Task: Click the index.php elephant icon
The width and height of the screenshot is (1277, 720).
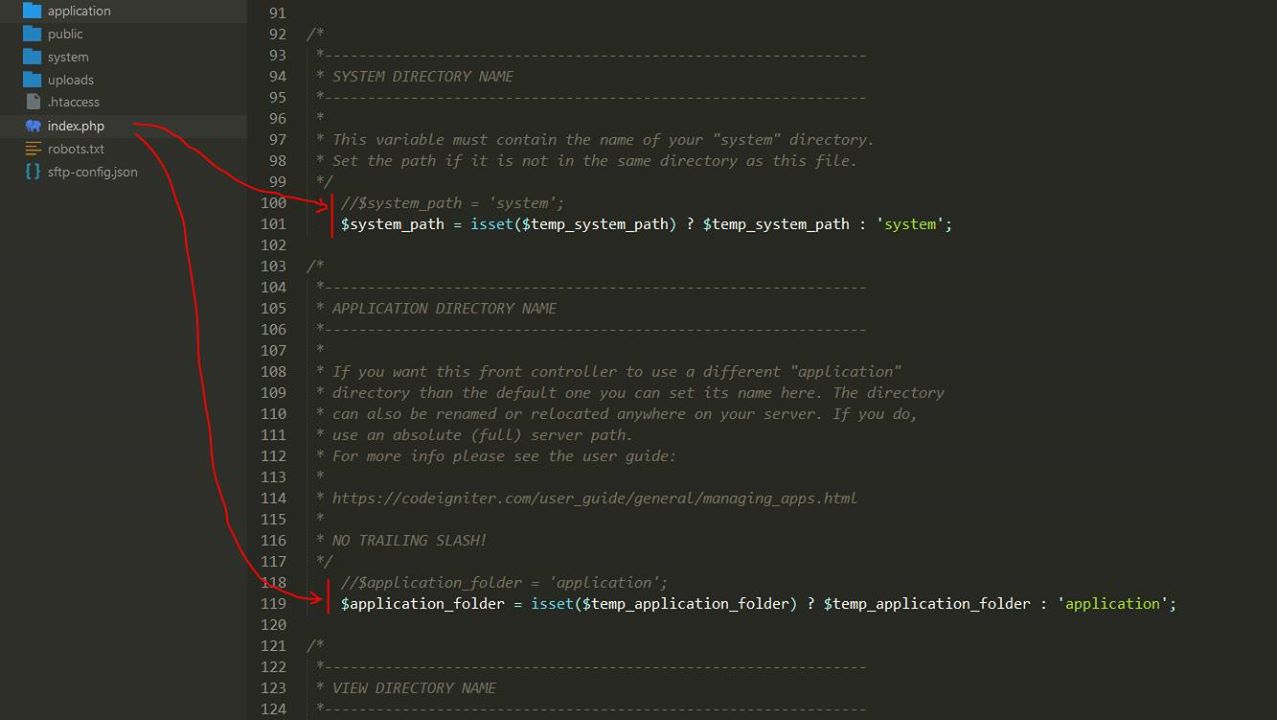Action: click(33, 126)
